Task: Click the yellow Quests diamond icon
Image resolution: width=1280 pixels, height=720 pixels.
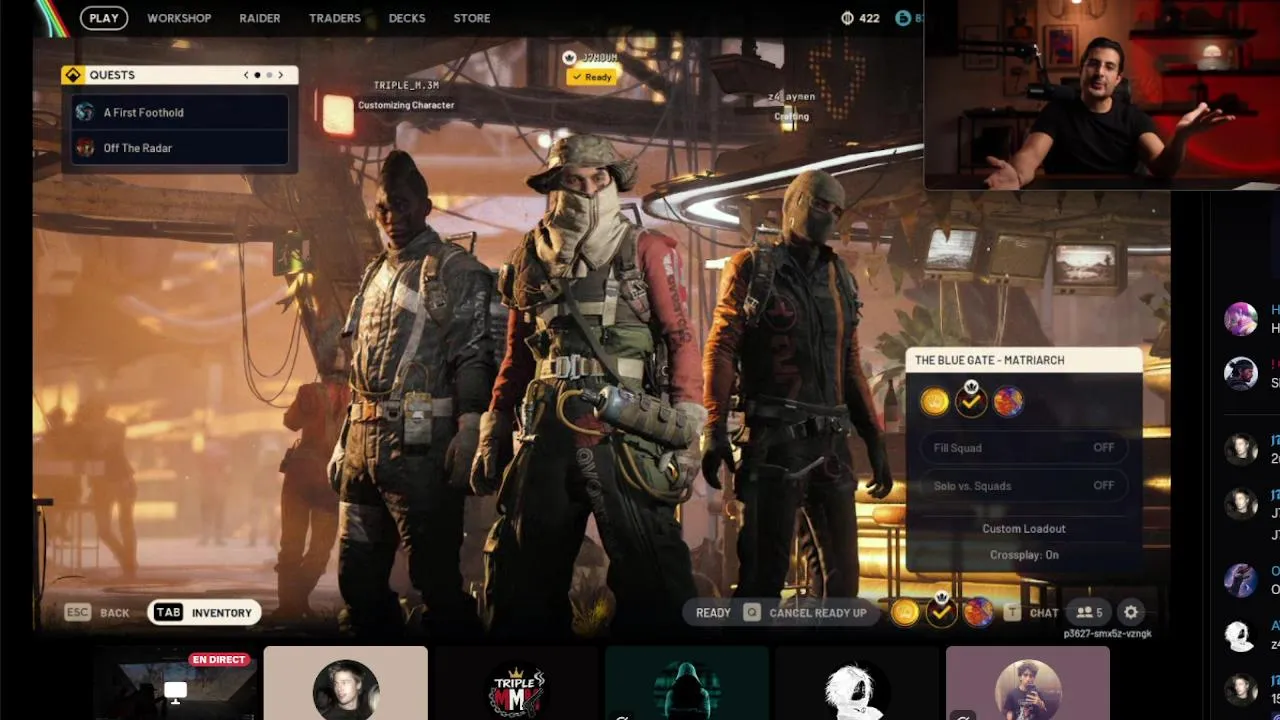Action: point(72,75)
